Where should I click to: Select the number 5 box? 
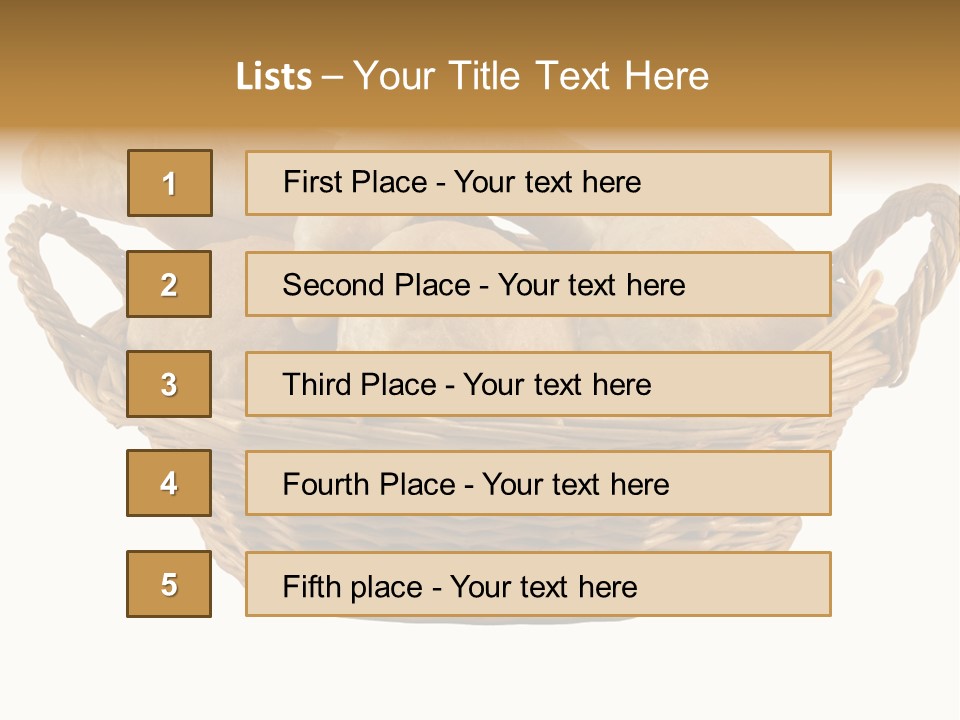169,584
